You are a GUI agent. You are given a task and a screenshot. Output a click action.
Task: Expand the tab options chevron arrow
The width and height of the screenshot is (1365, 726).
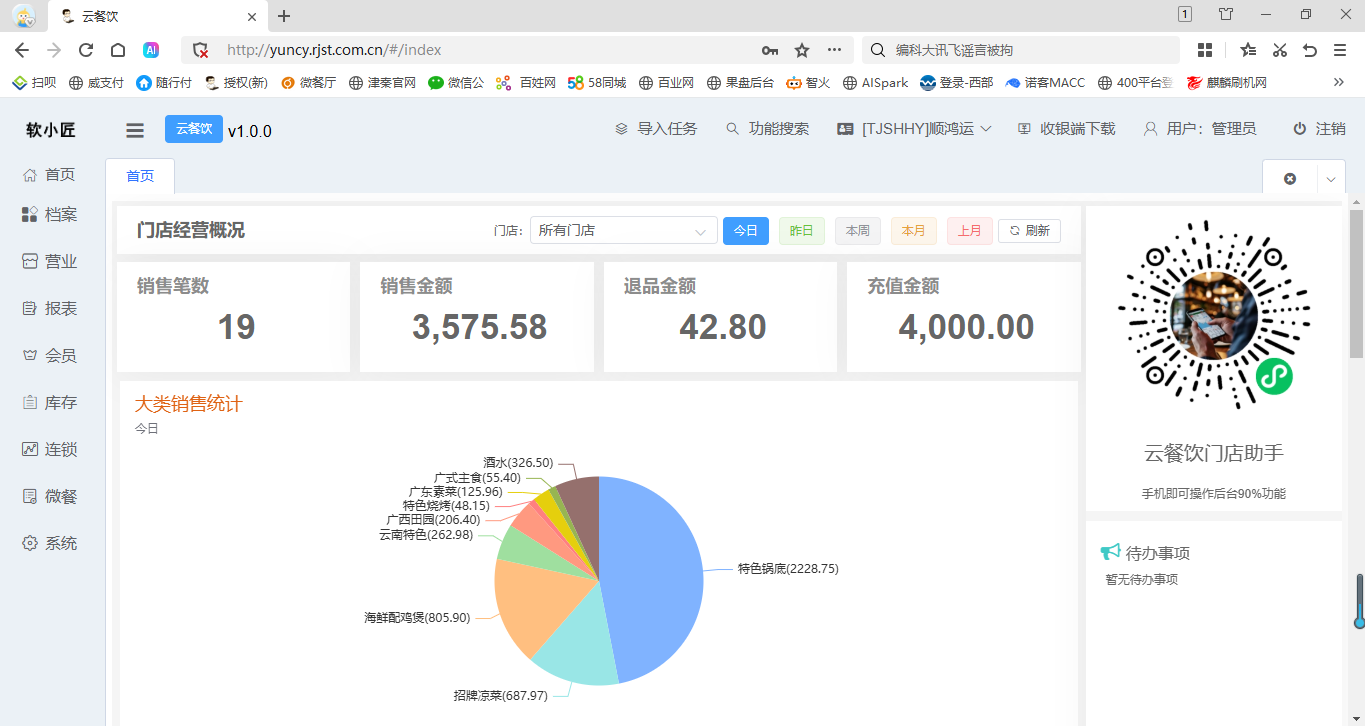(1330, 179)
